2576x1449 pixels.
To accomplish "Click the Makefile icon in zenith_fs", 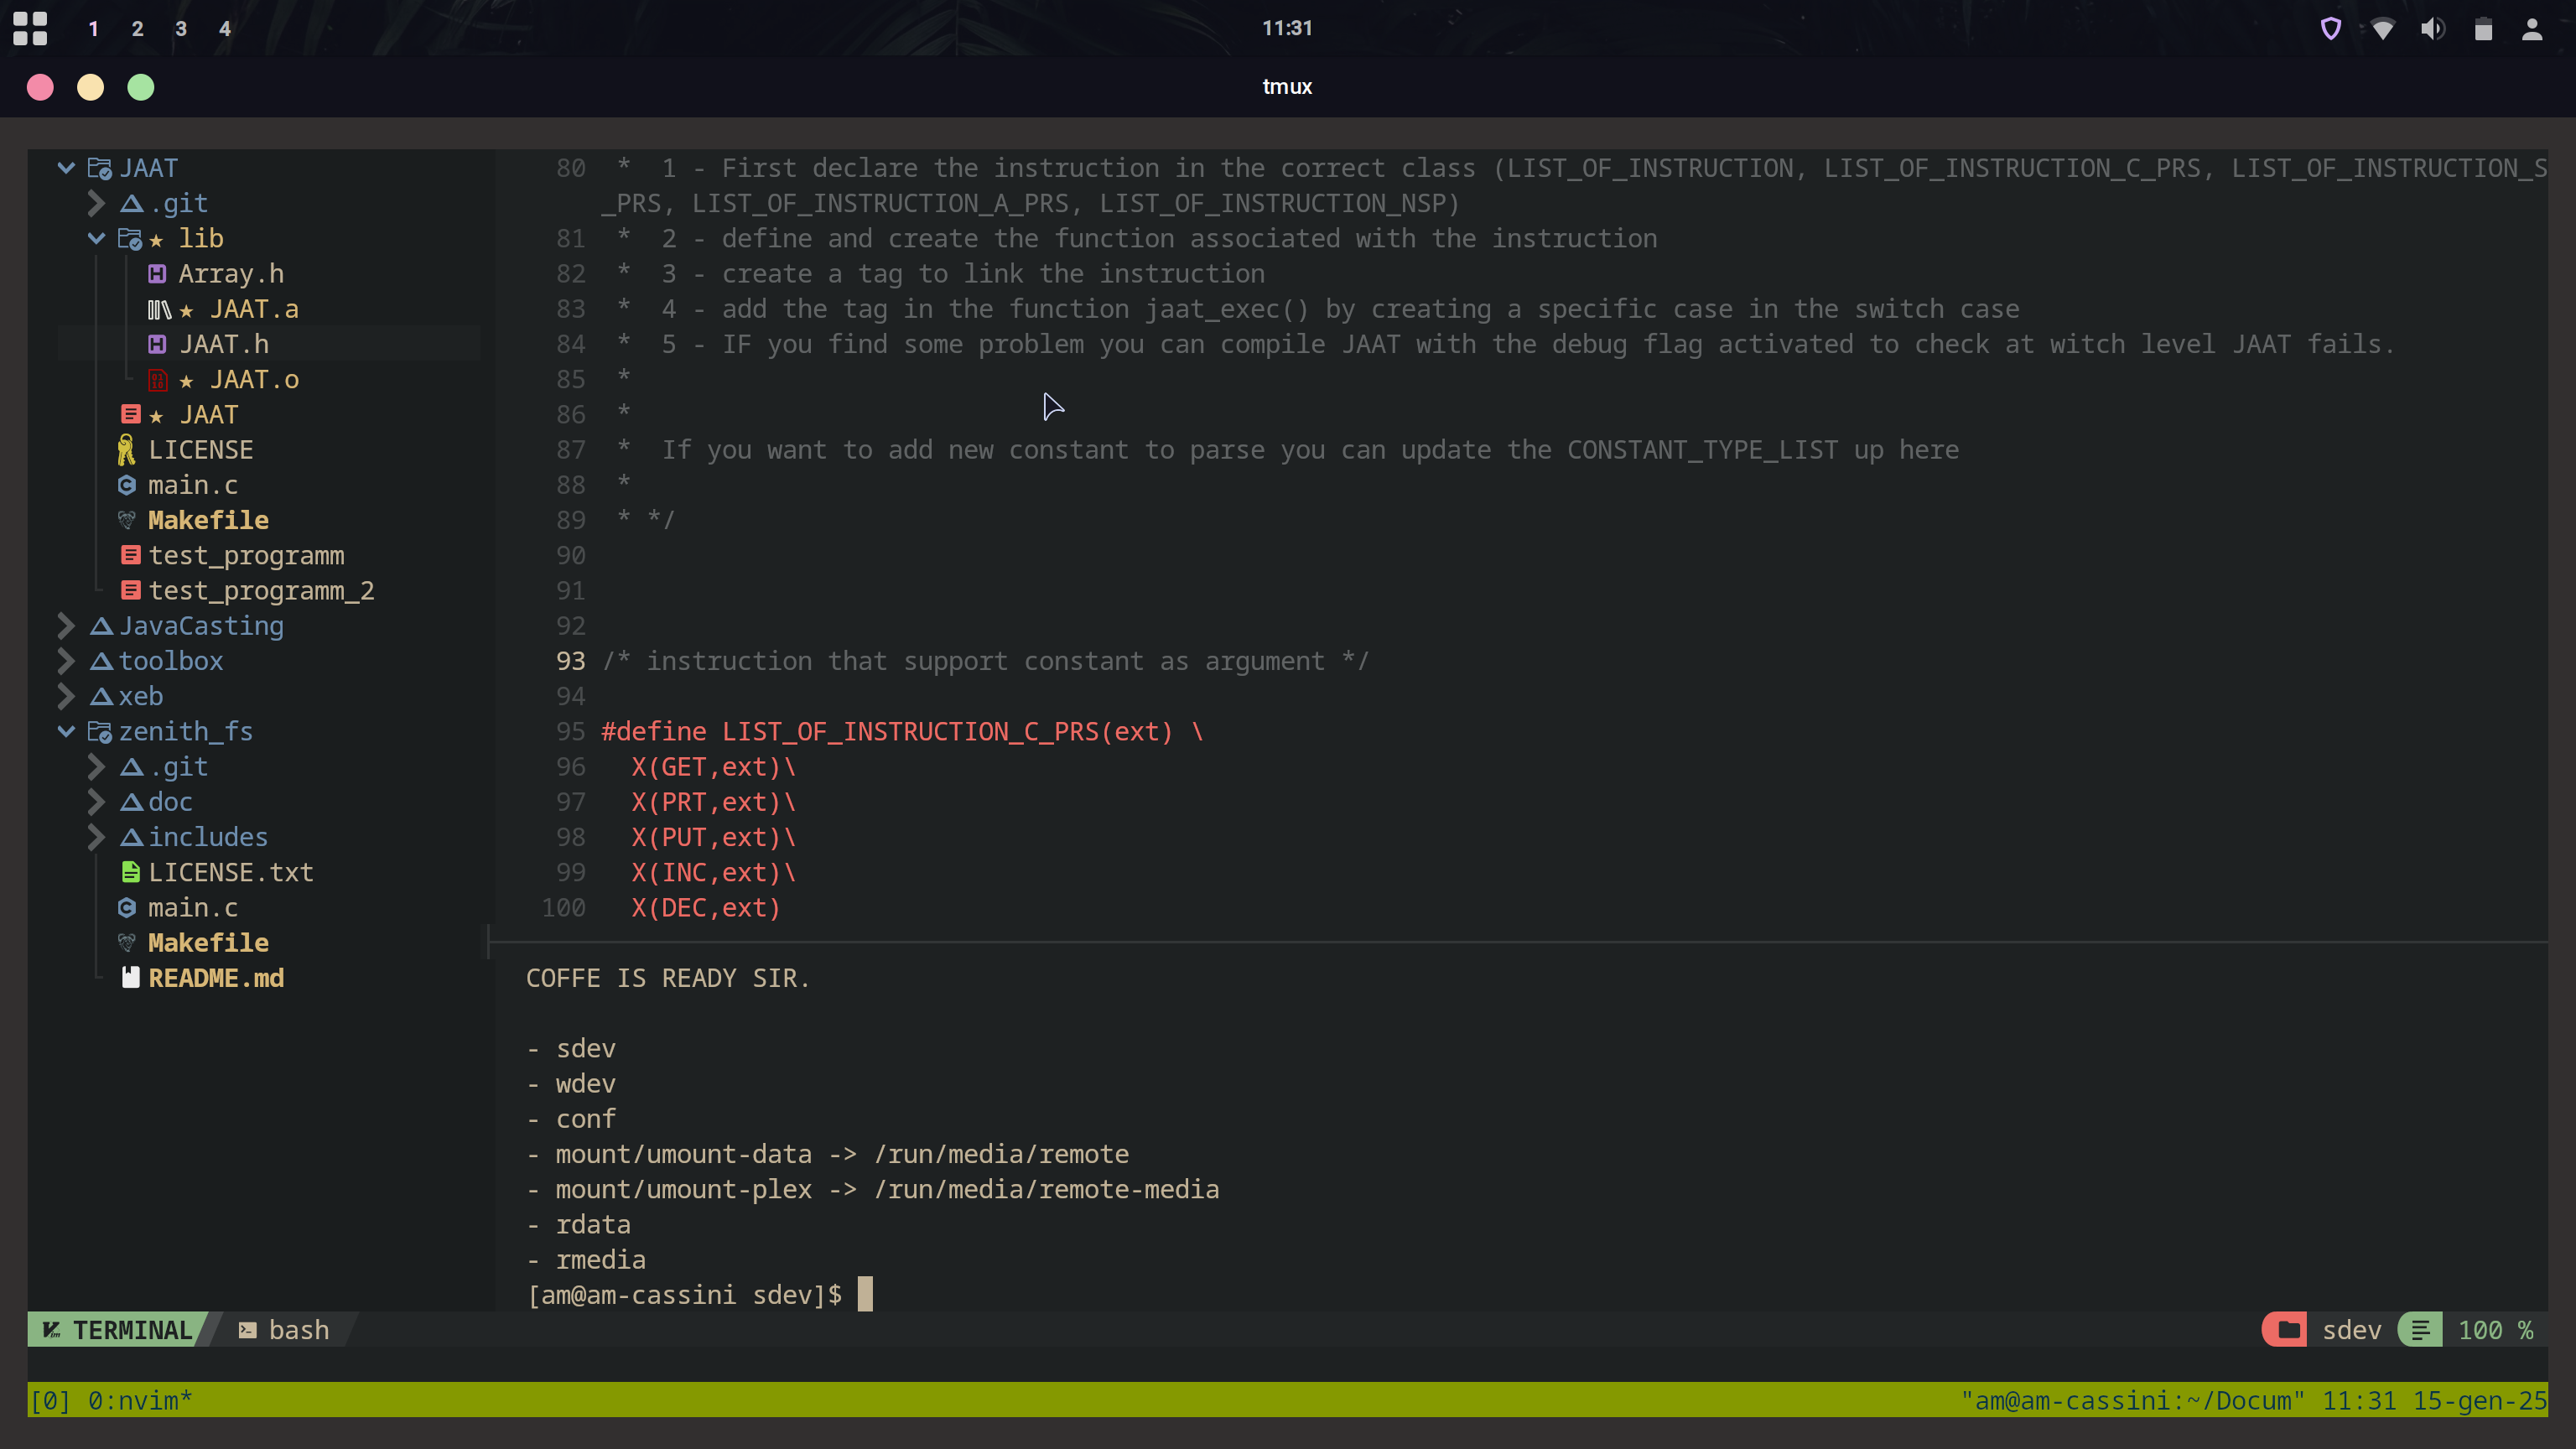I will tap(127, 943).
